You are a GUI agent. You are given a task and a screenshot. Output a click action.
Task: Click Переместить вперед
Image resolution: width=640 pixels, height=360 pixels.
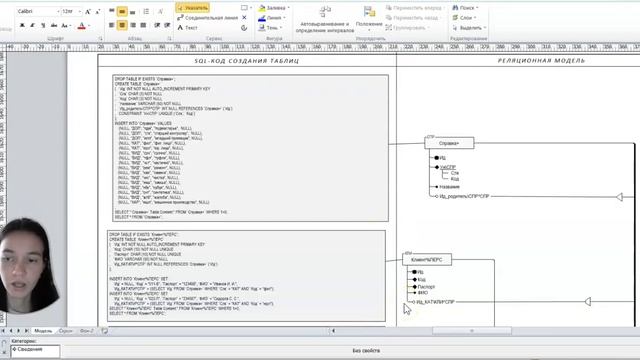[414, 8]
